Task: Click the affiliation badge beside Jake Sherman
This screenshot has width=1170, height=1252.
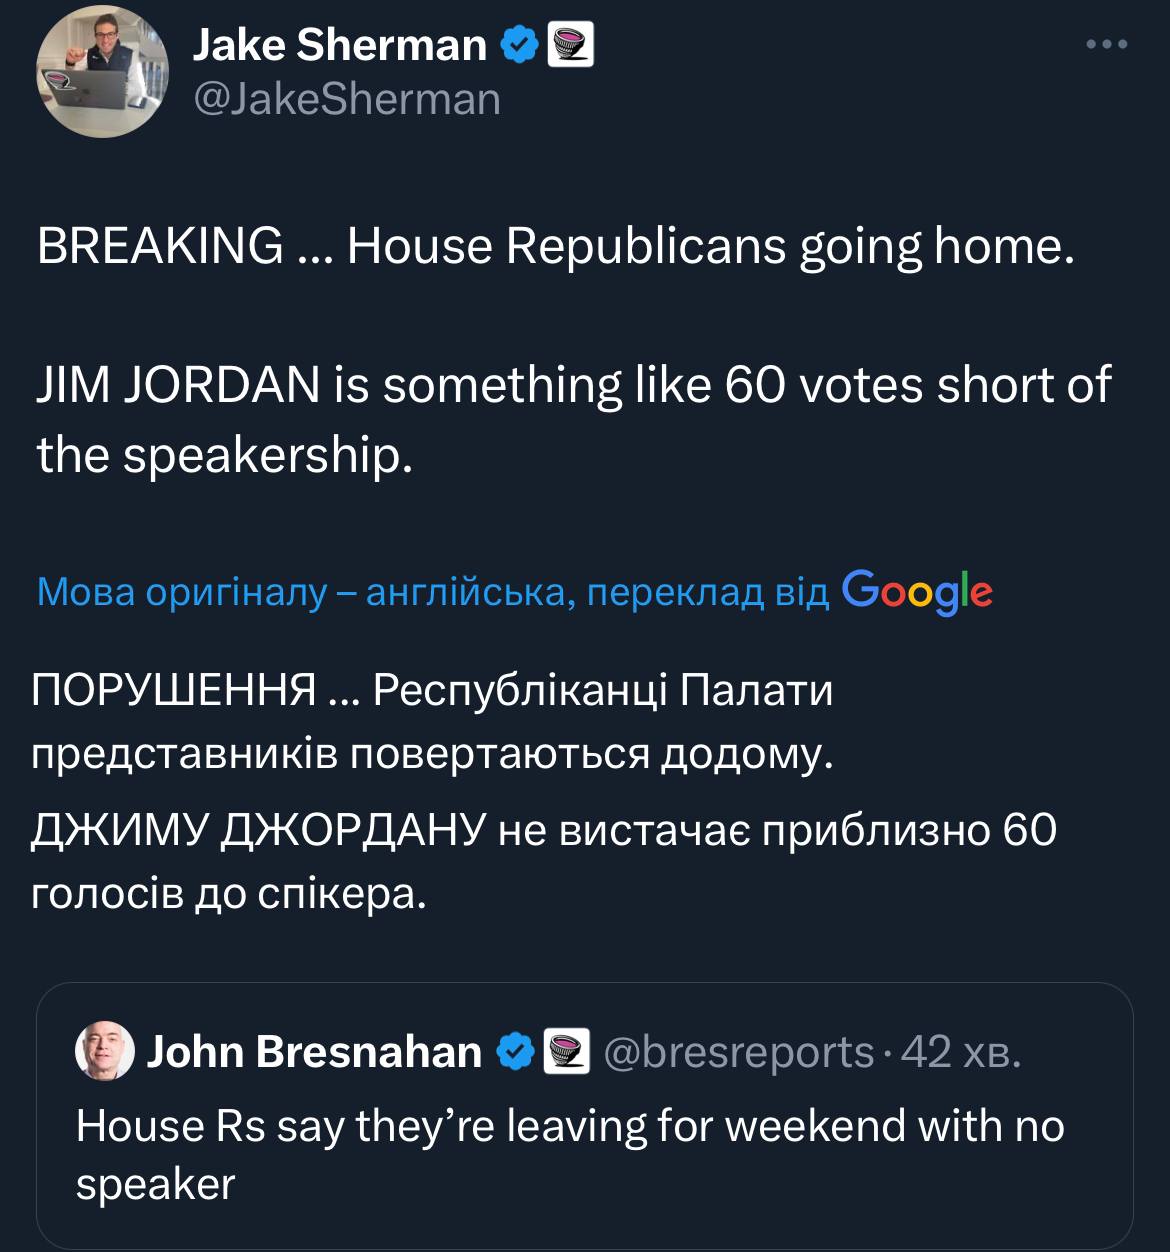Action: (572, 45)
